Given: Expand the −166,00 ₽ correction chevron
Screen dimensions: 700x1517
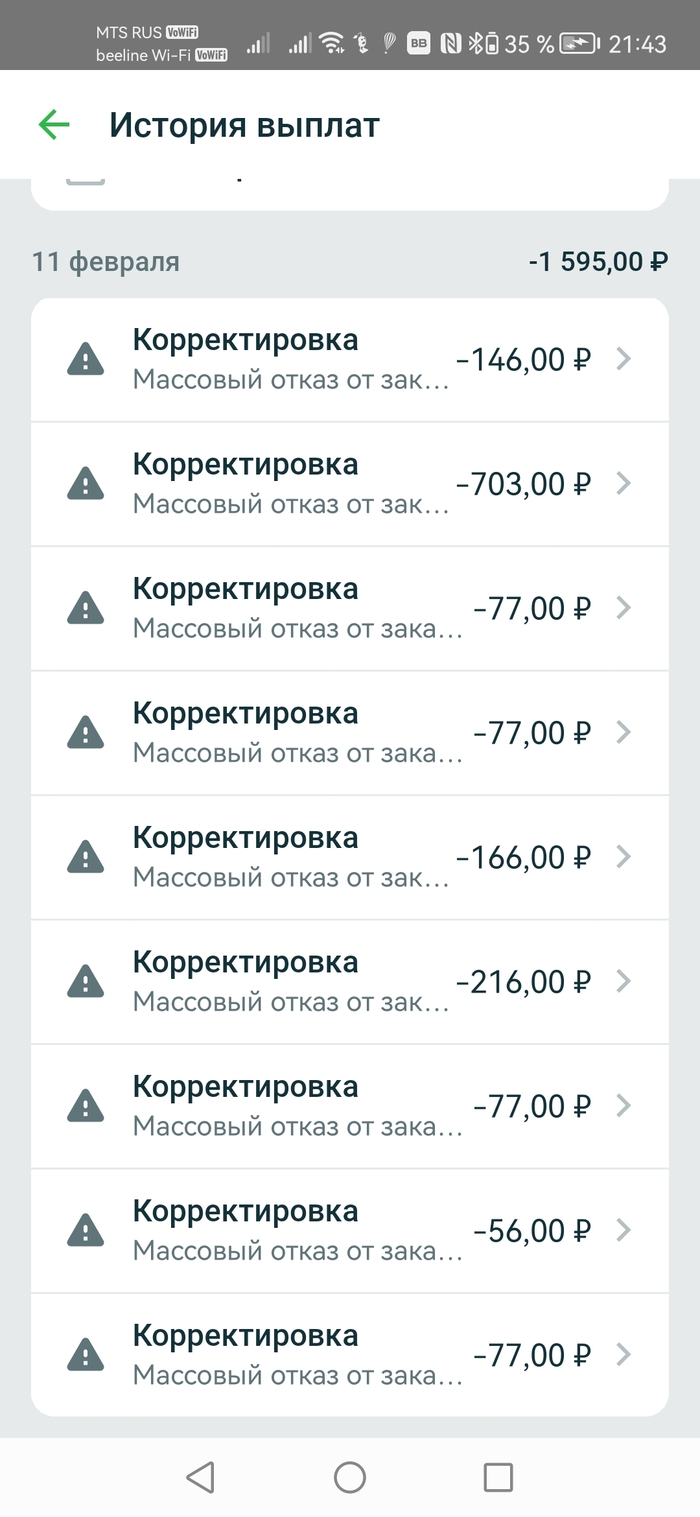Looking at the screenshot, I should (623, 857).
